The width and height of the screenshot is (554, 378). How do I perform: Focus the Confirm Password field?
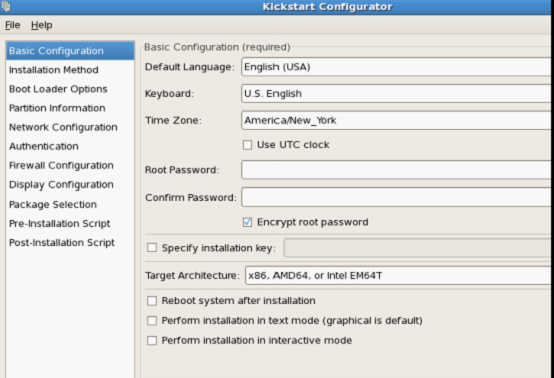click(397, 197)
